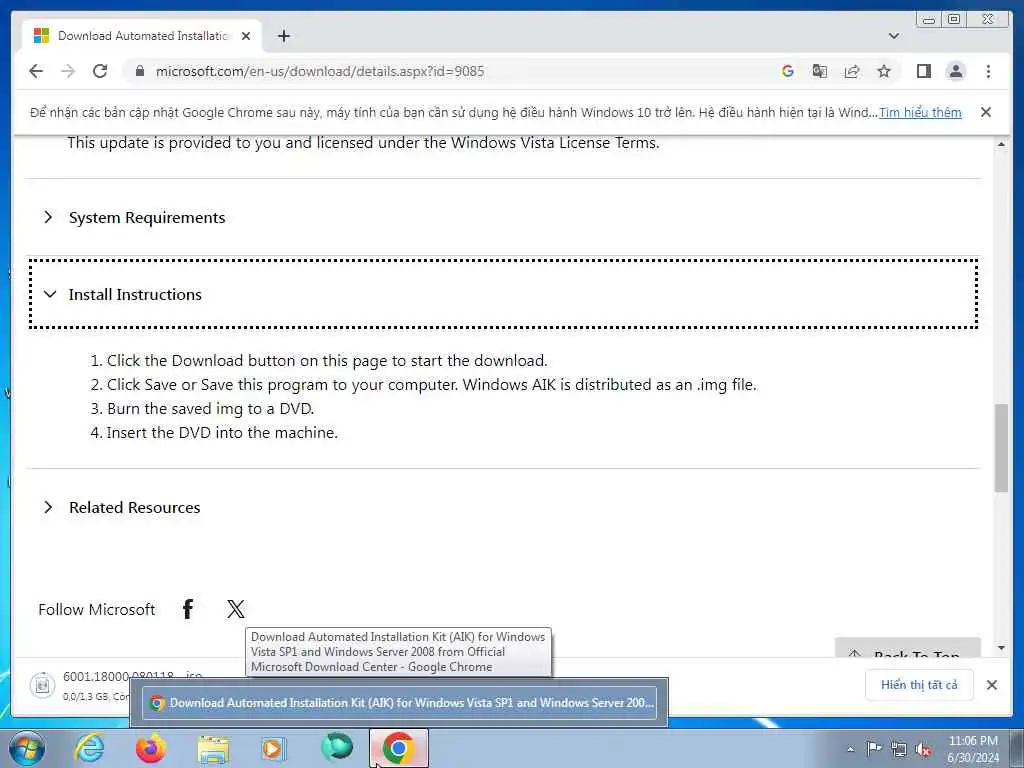The width and height of the screenshot is (1024, 768).
Task: Open the translate page icon
Action: (820, 71)
